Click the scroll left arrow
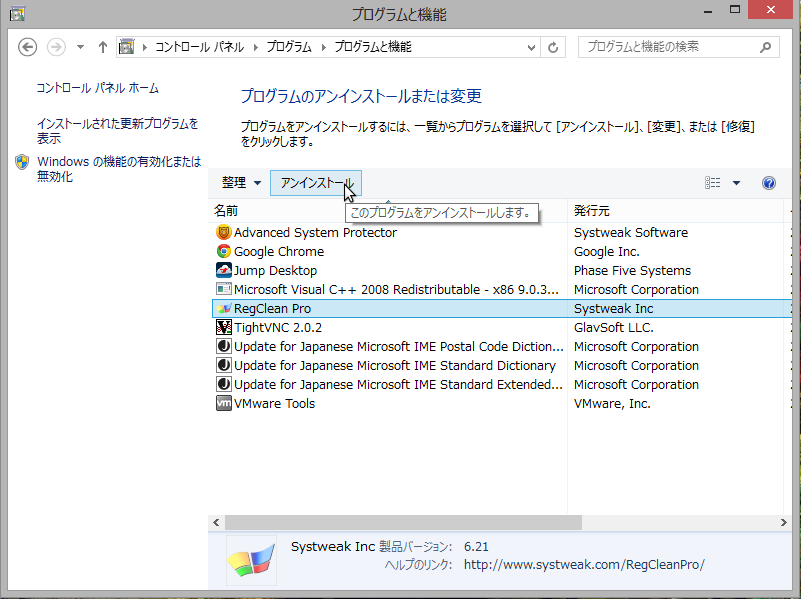 [x=216, y=522]
